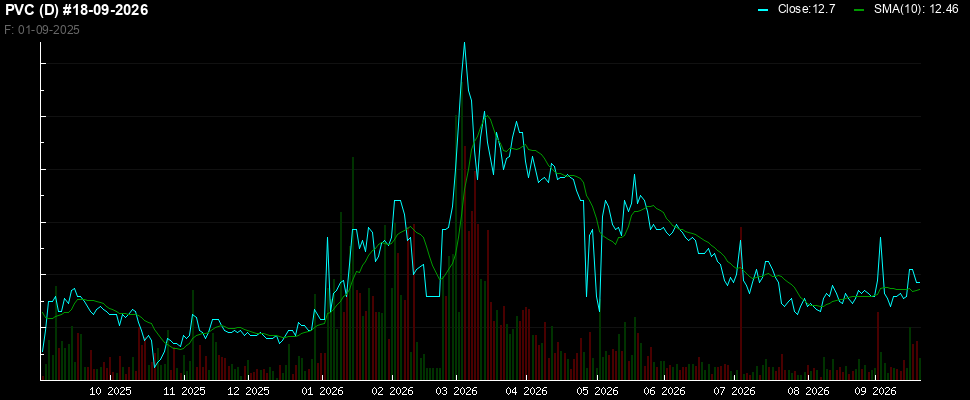Screen dimensions: 970x400
Task: Click the cyan Close legend marker
Action: [763, 10]
